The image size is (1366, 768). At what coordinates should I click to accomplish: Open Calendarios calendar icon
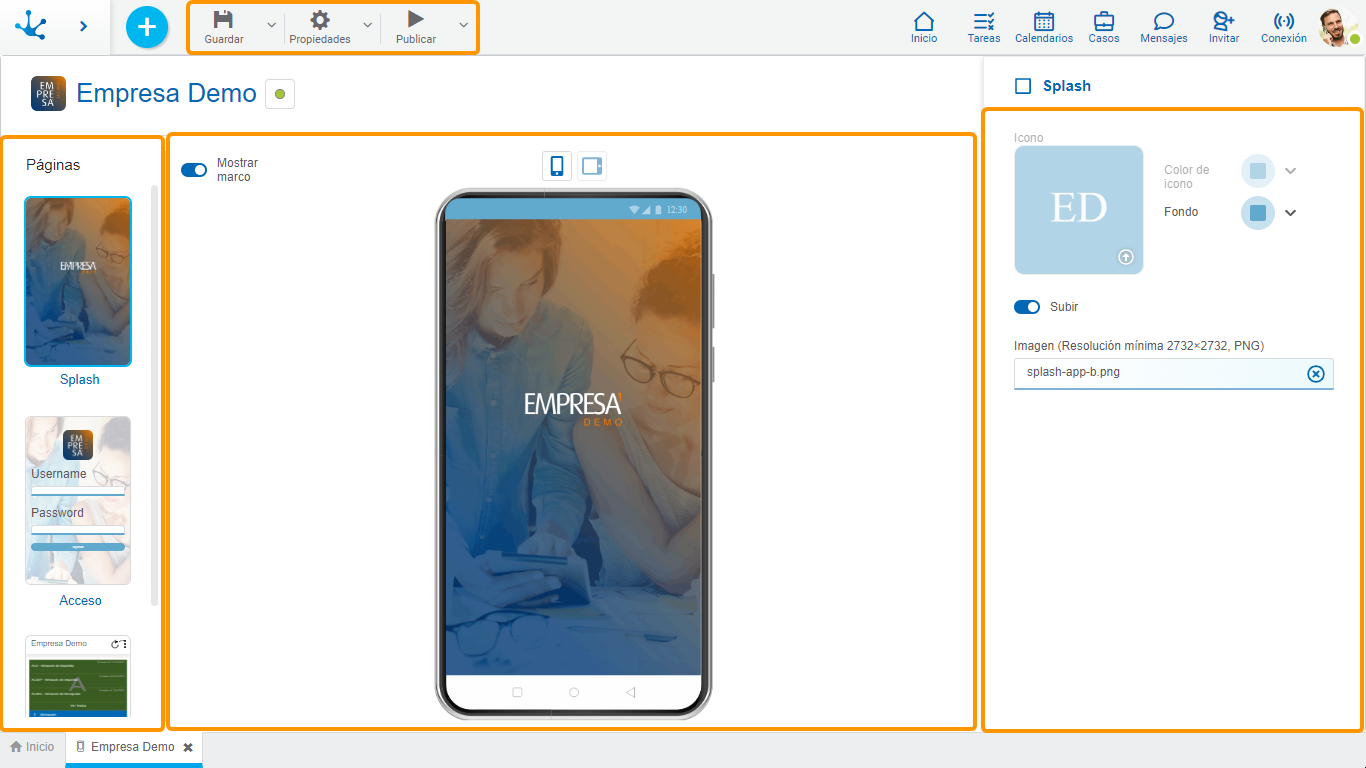1044,21
